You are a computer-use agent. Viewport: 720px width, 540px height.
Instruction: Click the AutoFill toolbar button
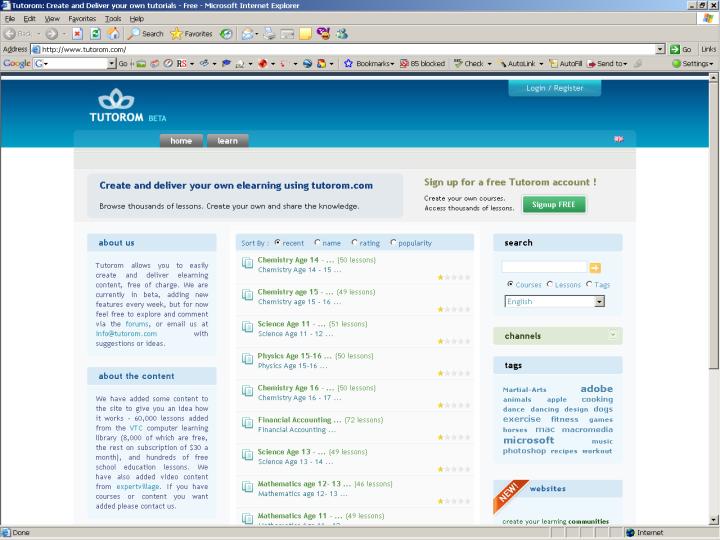[x=566, y=63]
